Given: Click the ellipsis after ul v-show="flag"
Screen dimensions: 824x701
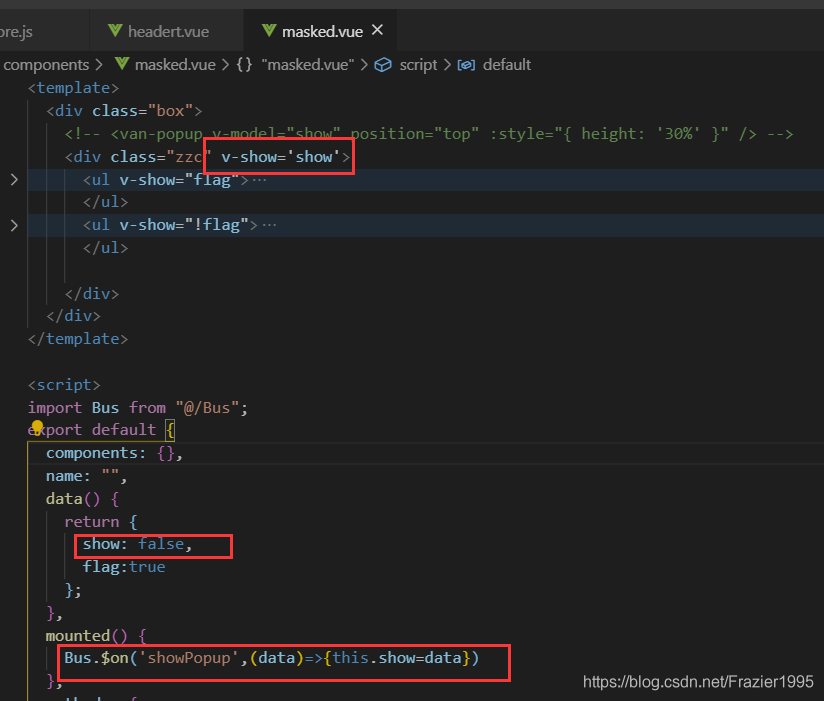Looking at the screenshot, I should [260, 180].
